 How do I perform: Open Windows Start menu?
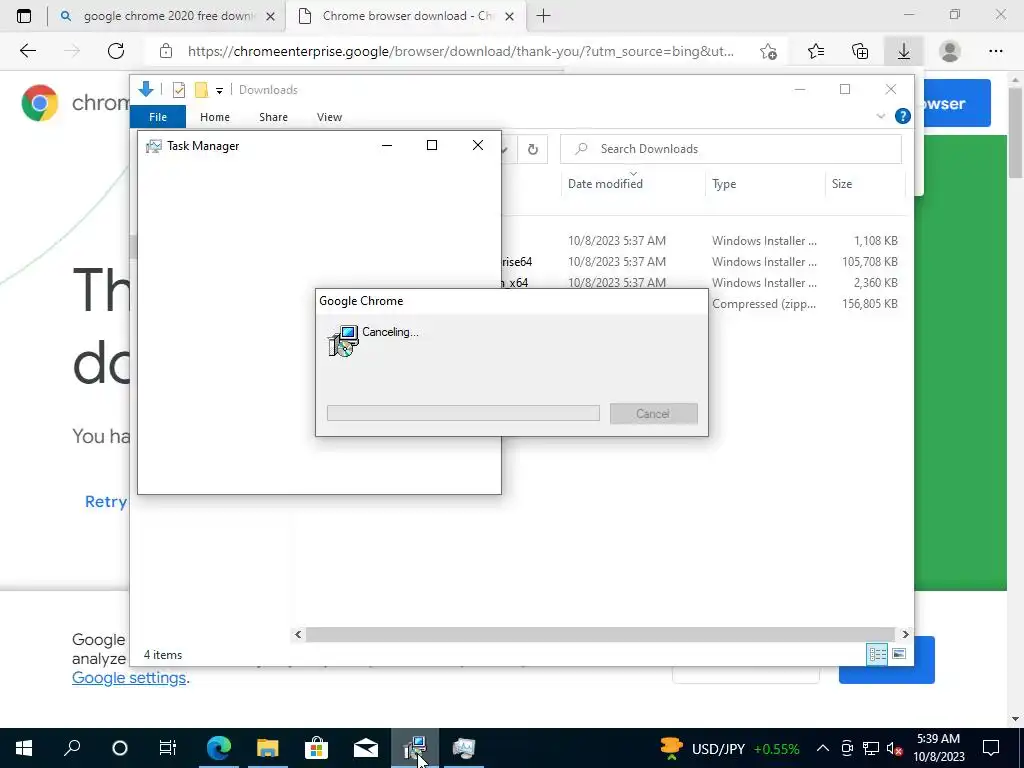click(24, 748)
